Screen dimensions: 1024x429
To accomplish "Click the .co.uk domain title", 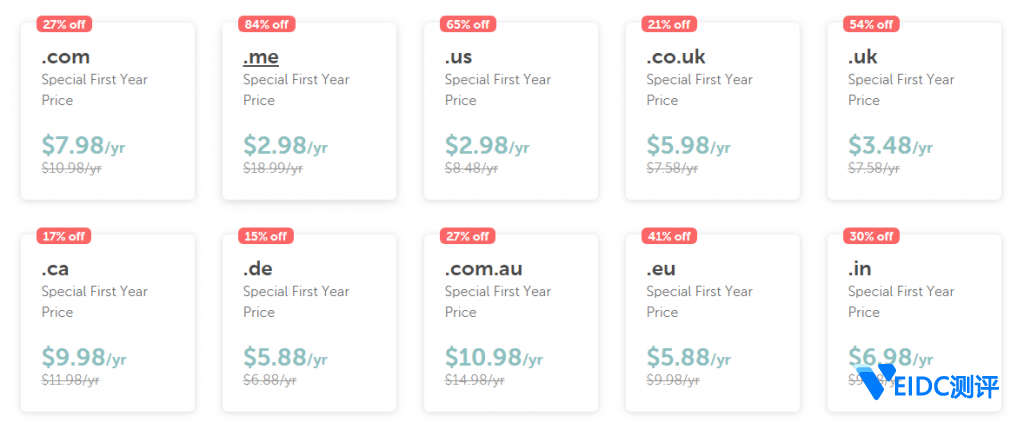I will (x=677, y=57).
